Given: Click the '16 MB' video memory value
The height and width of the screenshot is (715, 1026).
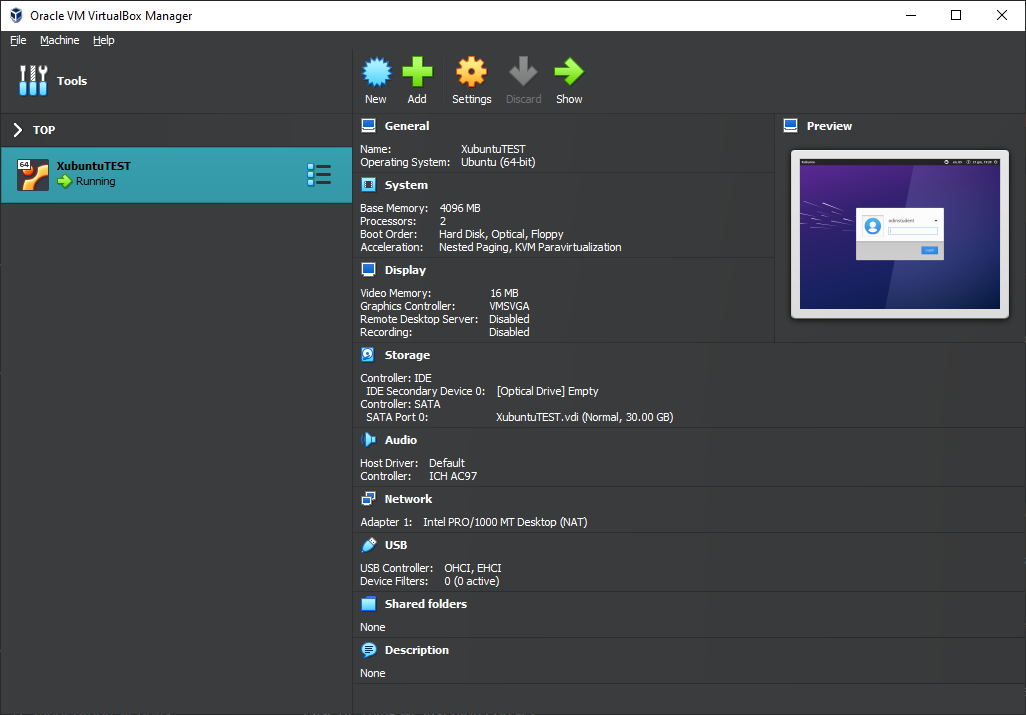Looking at the screenshot, I should [x=504, y=293].
